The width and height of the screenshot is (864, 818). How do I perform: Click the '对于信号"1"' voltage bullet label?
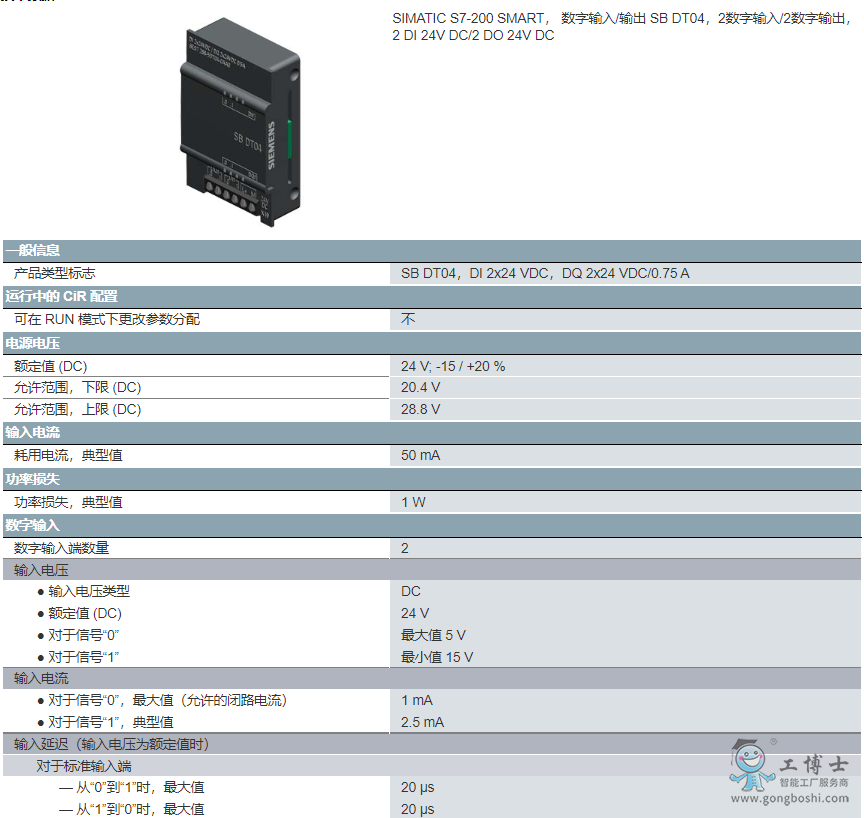pos(84,657)
